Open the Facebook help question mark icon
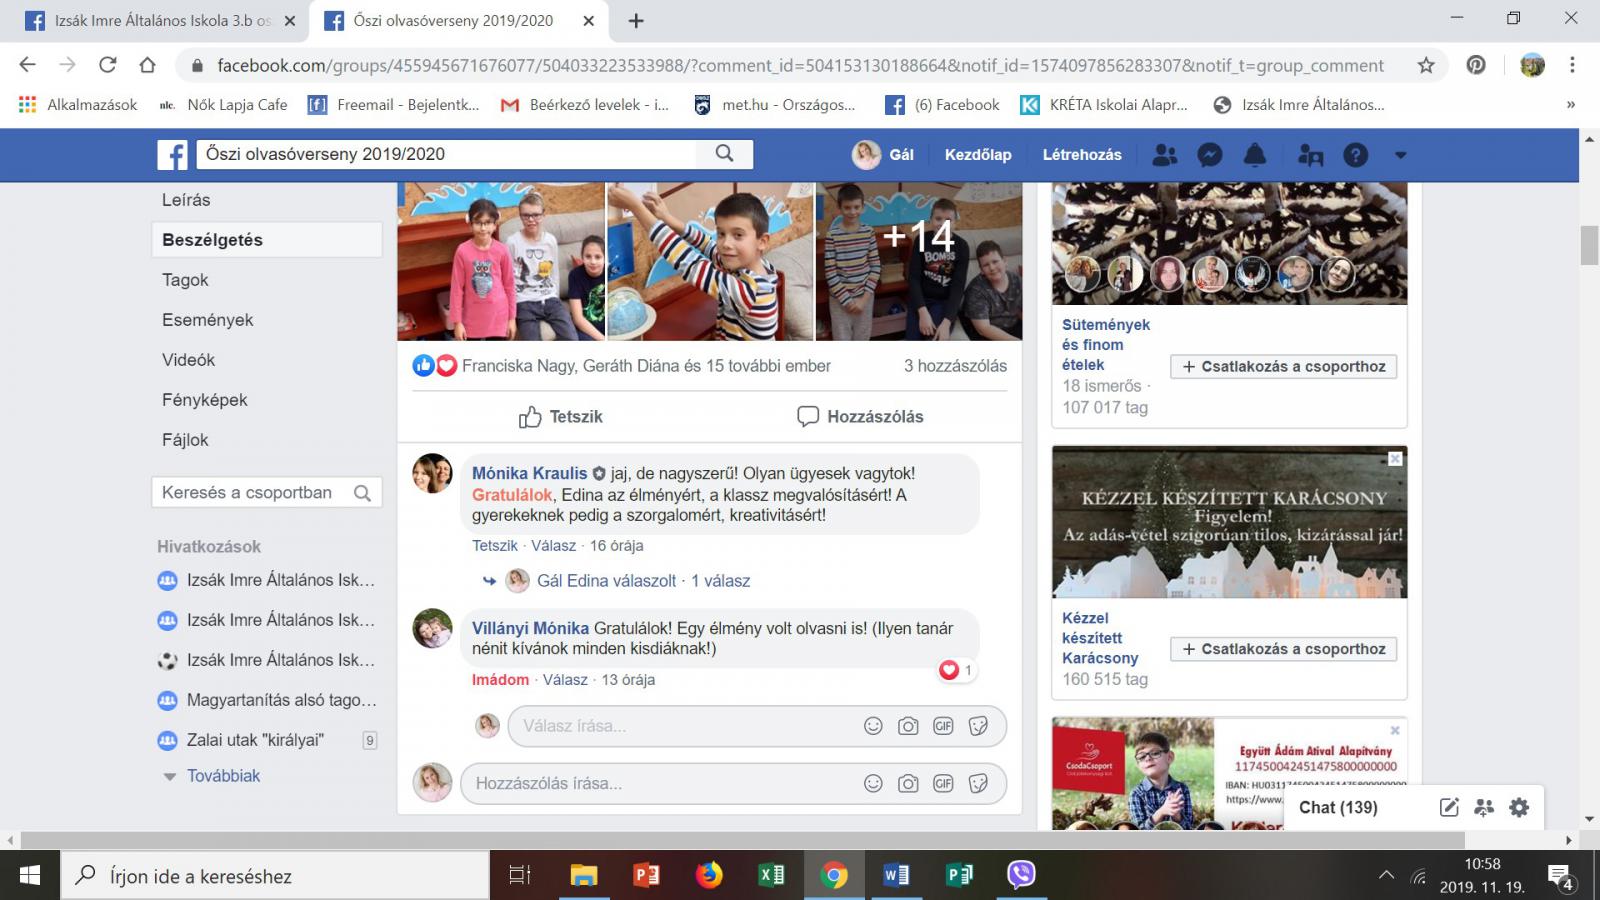Image resolution: width=1600 pixels, height=900 pixels. (1355, 155)
